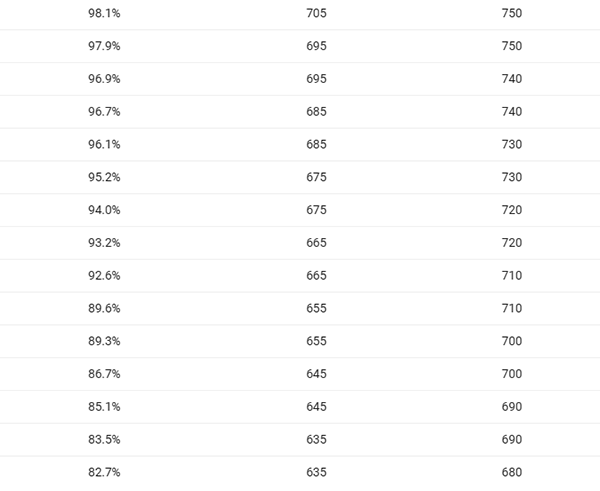Click the 98.1% percentile cell
Image resolution: width=600 pixels, height=491 pixels.
click(104, 13)
